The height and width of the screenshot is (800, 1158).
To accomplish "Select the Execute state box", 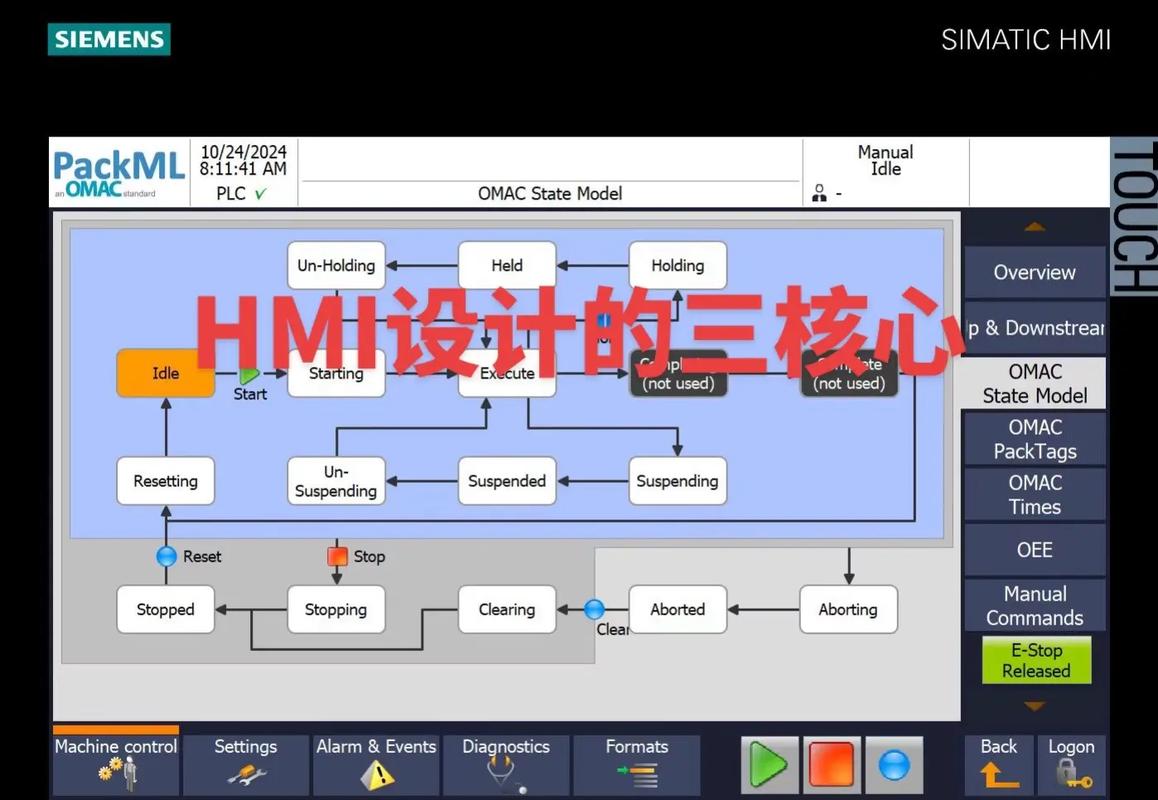I will [x=507, y=373].
